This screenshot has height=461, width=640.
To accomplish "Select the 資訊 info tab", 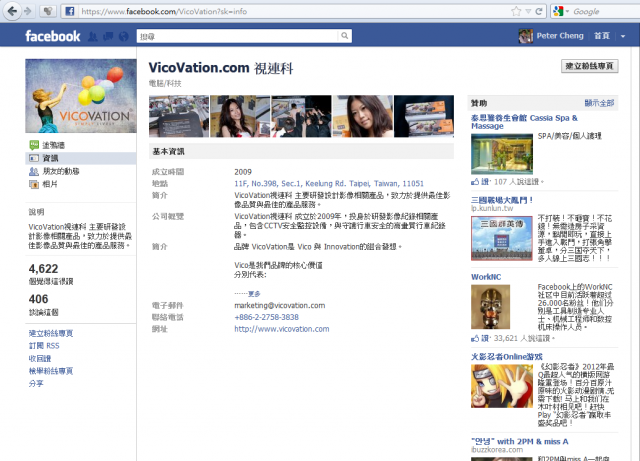I will 80,158.
